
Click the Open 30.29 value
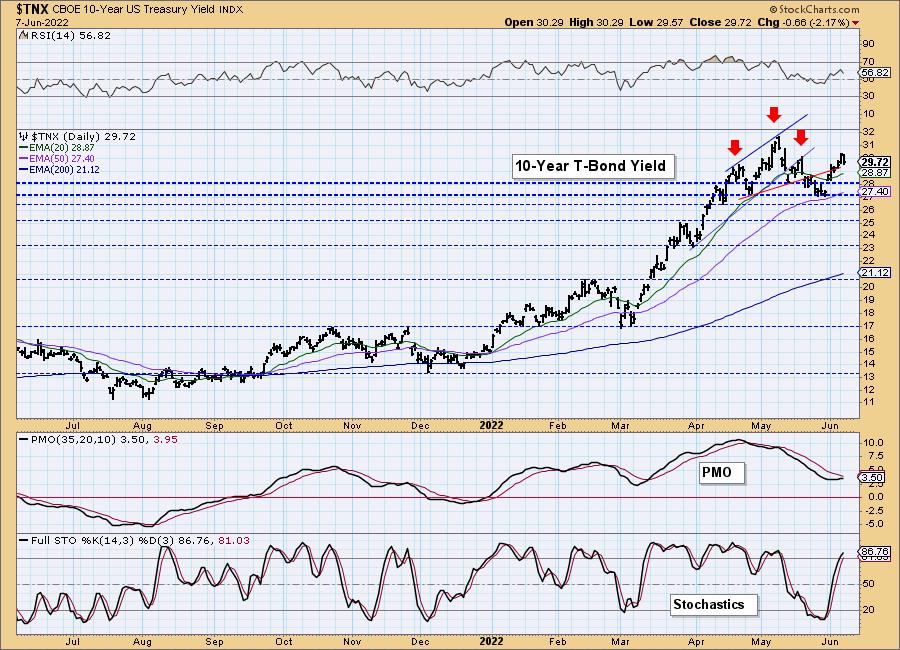[x=535, y=22]
